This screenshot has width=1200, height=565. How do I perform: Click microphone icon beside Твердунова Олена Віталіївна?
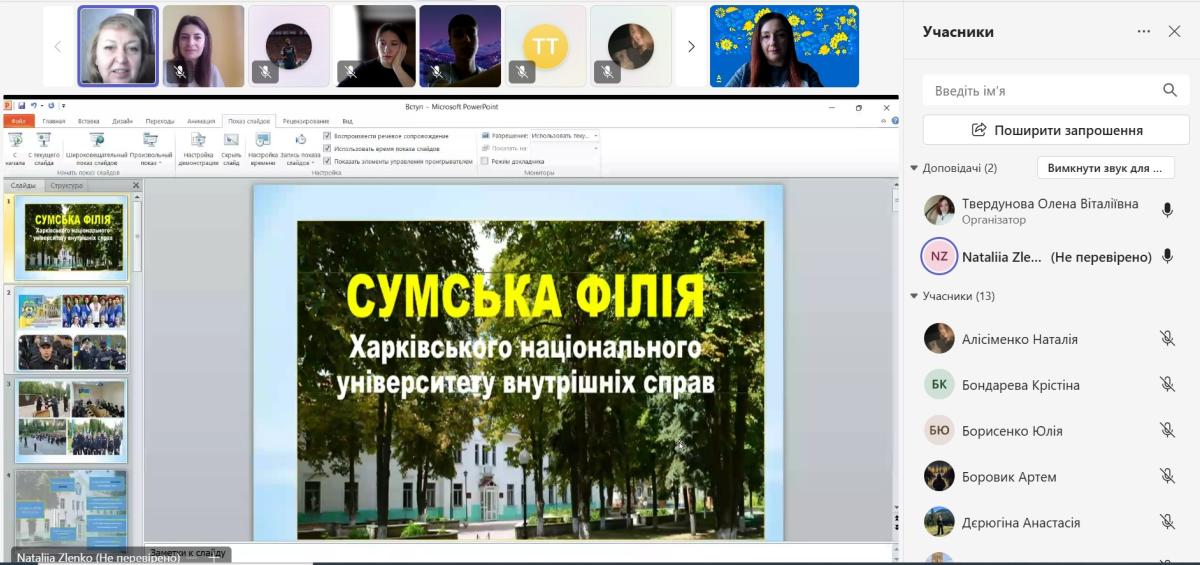(x=1167, y=210)
